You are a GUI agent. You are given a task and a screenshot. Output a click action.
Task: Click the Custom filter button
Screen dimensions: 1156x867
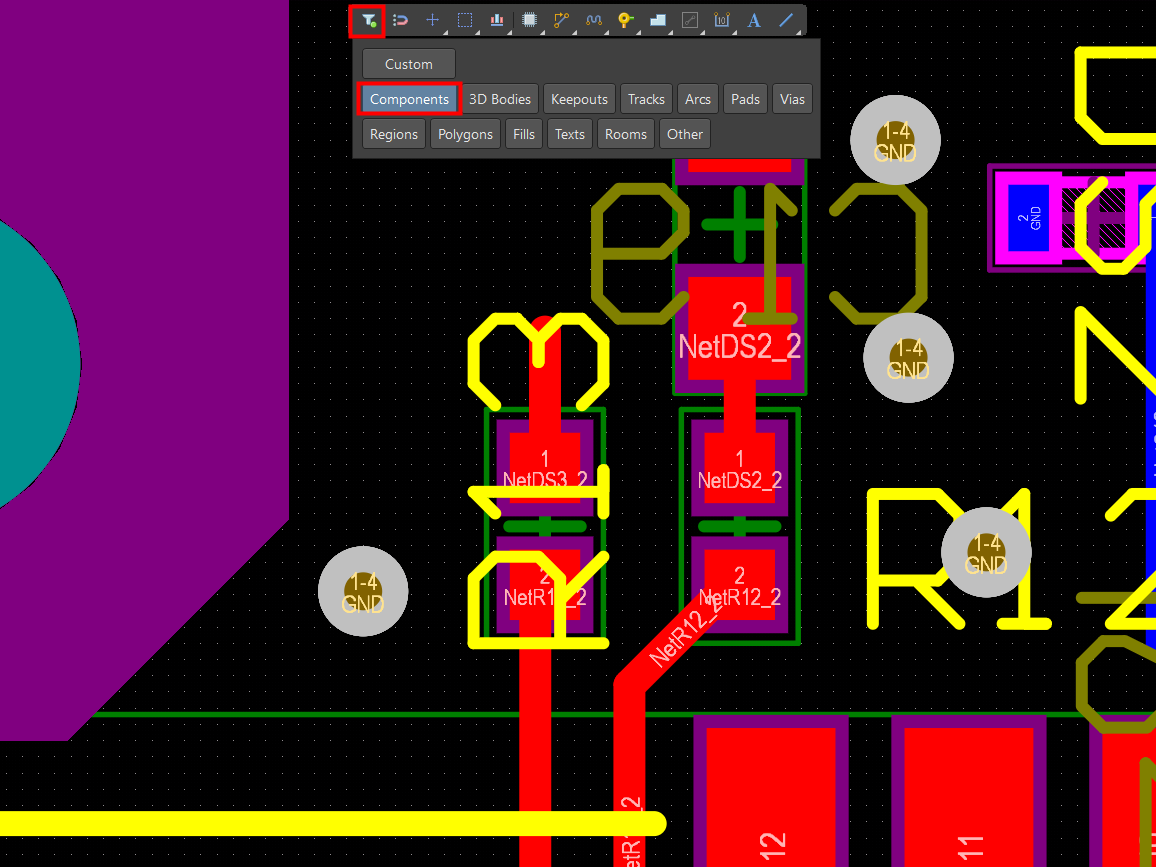click(409, 64)
